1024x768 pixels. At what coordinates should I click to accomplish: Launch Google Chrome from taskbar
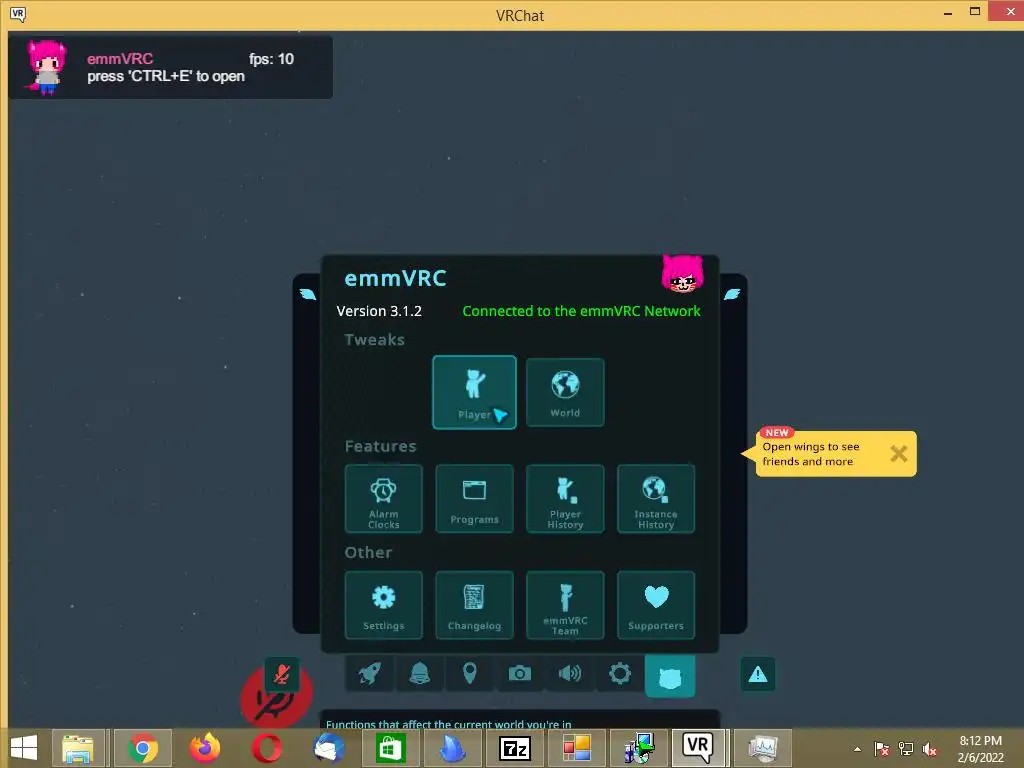(x=143, y=748)
